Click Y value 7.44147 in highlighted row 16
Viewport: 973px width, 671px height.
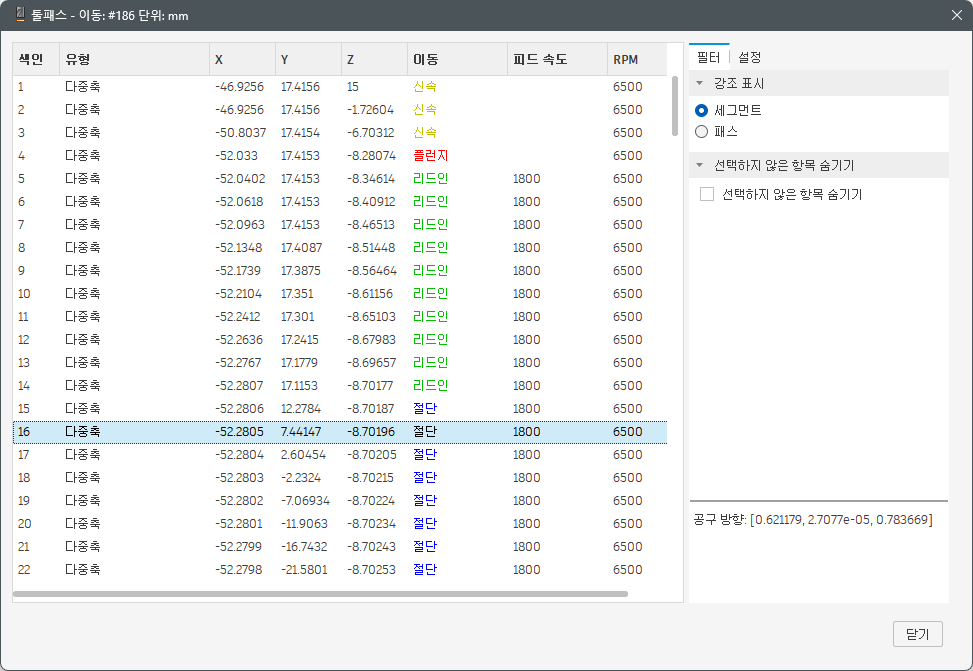click(x=301, y=431)
